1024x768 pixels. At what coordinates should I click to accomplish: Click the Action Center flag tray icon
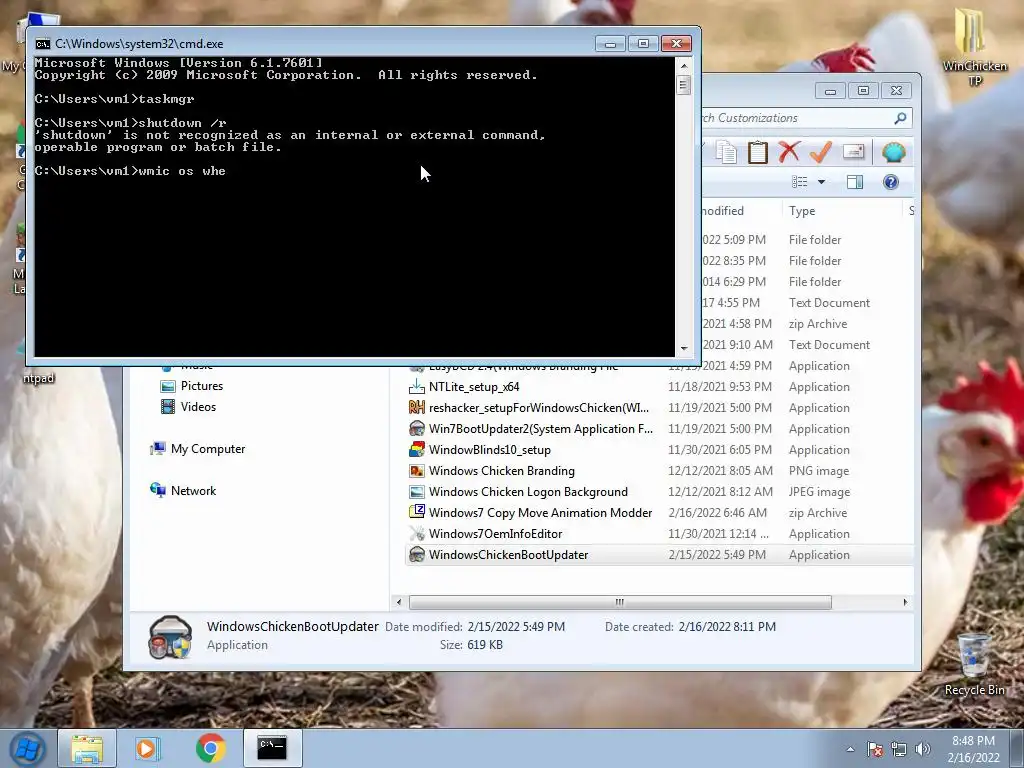point(875,749)
